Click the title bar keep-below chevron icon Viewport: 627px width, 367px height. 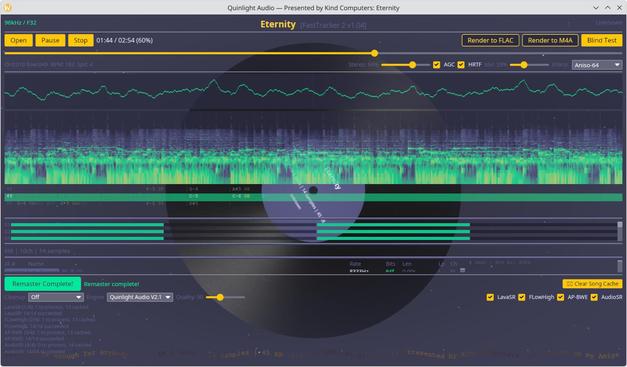point(596,8)
